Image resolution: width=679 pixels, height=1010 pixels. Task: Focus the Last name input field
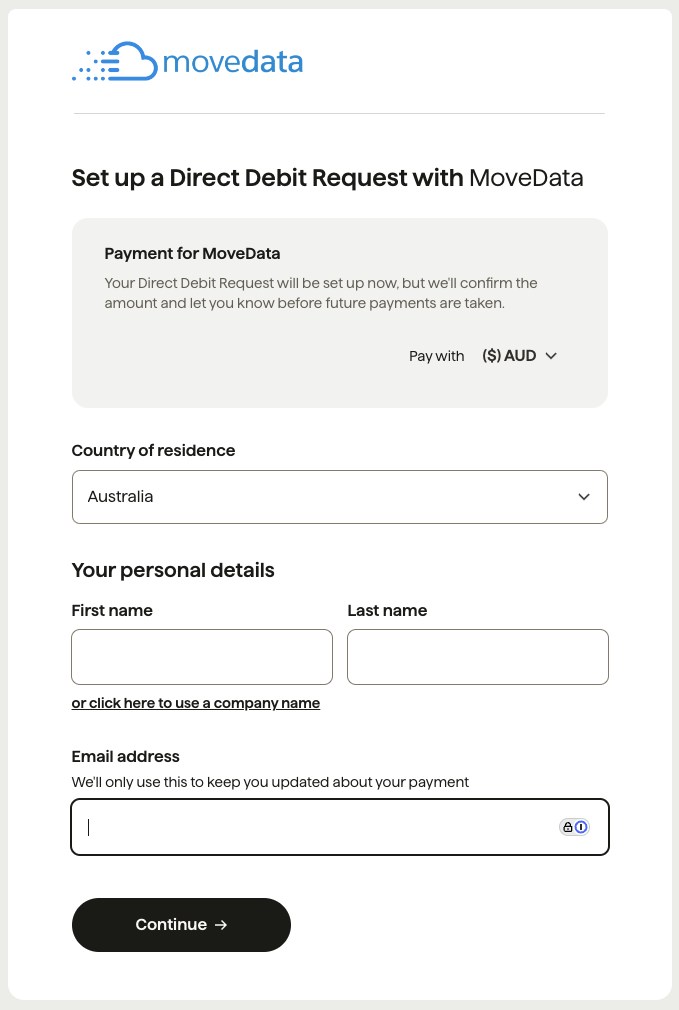coord(478,657)
